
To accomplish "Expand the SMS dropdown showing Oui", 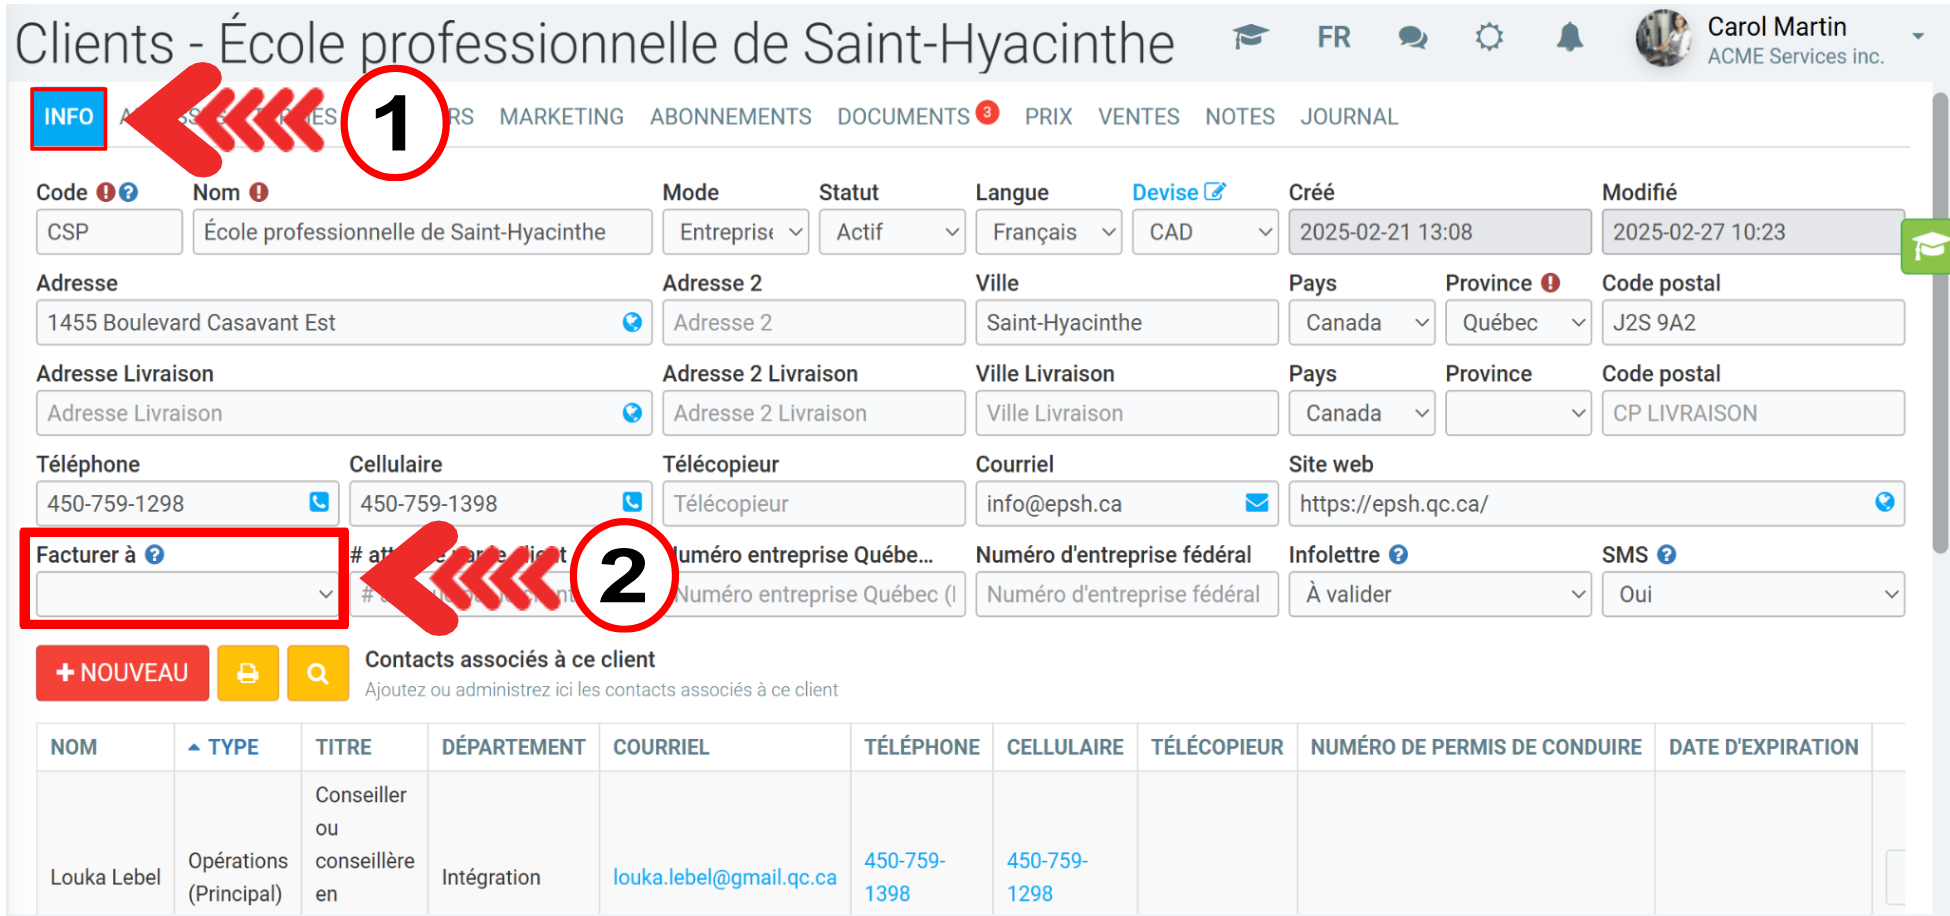I will click(1752, 594).
